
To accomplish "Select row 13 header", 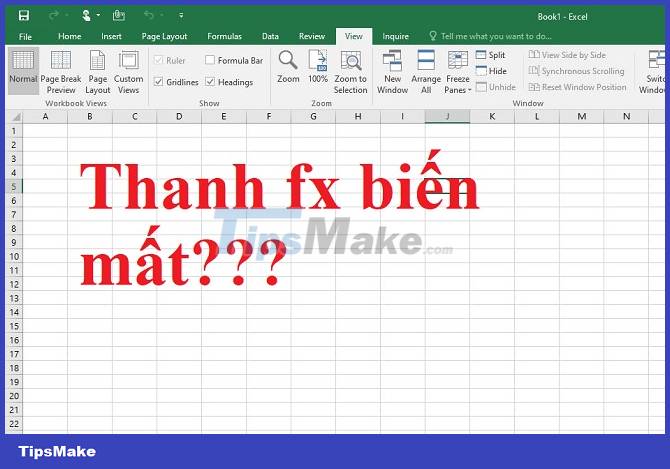I will point(14,298).
